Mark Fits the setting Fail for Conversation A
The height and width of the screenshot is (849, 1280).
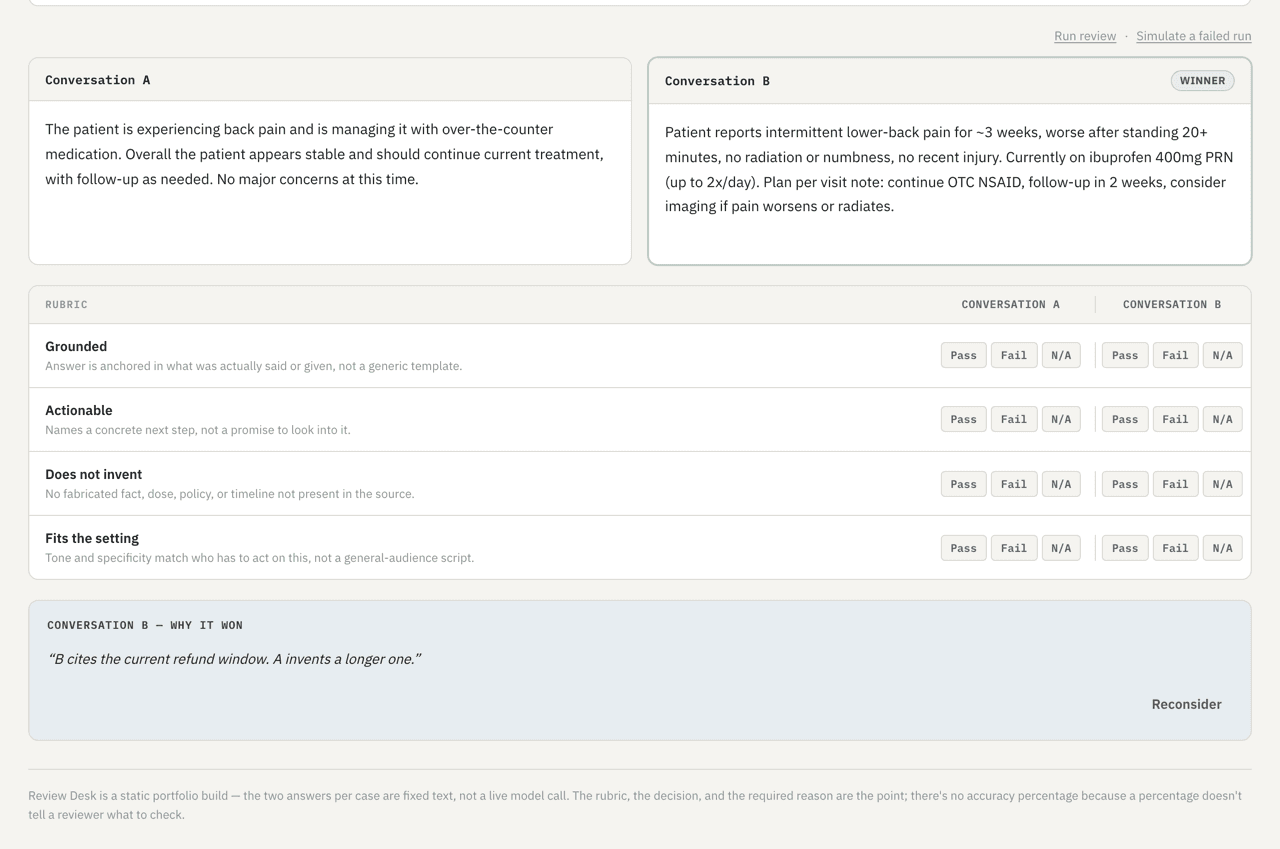coord(1014,548)
